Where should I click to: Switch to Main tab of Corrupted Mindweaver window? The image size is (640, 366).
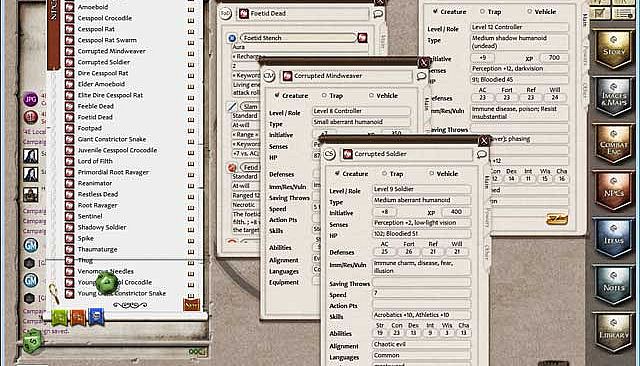[427, 104]
